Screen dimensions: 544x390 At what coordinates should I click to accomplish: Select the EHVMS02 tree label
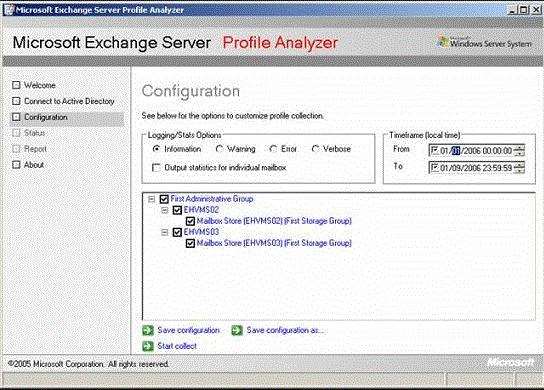[x=201, y=210]
